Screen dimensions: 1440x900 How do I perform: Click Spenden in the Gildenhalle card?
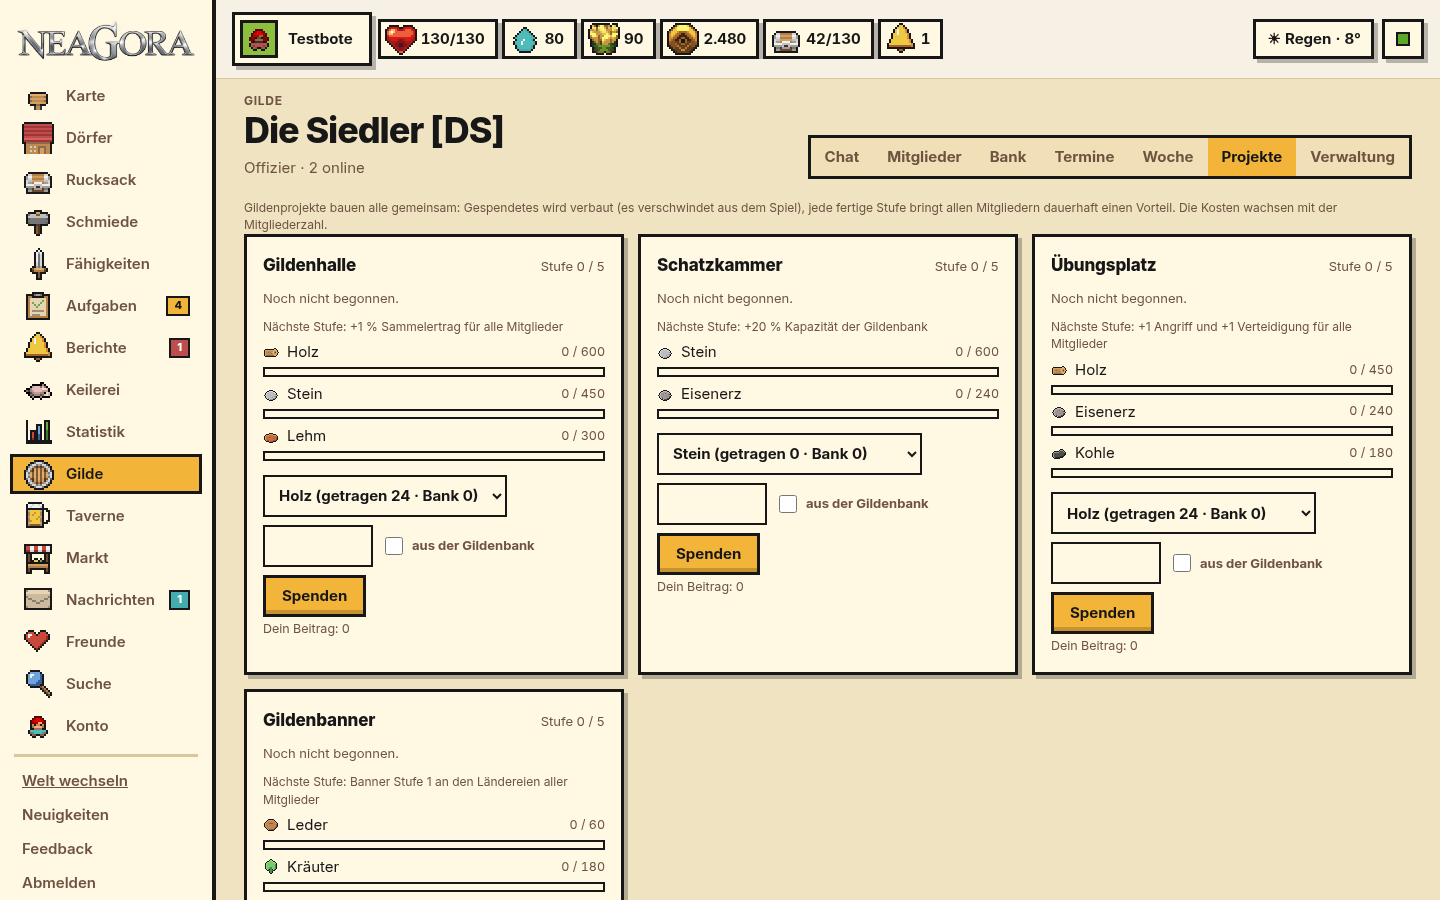pyautogui.click(x=314, y=596)
